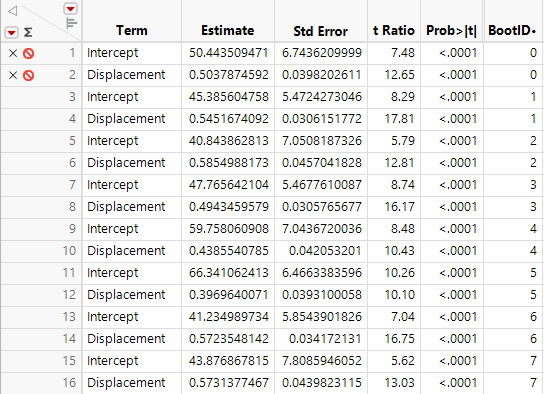Click the Displacement term in row 14
The image size is (544, 394).
pyautogui.click(x=126, y=339)
